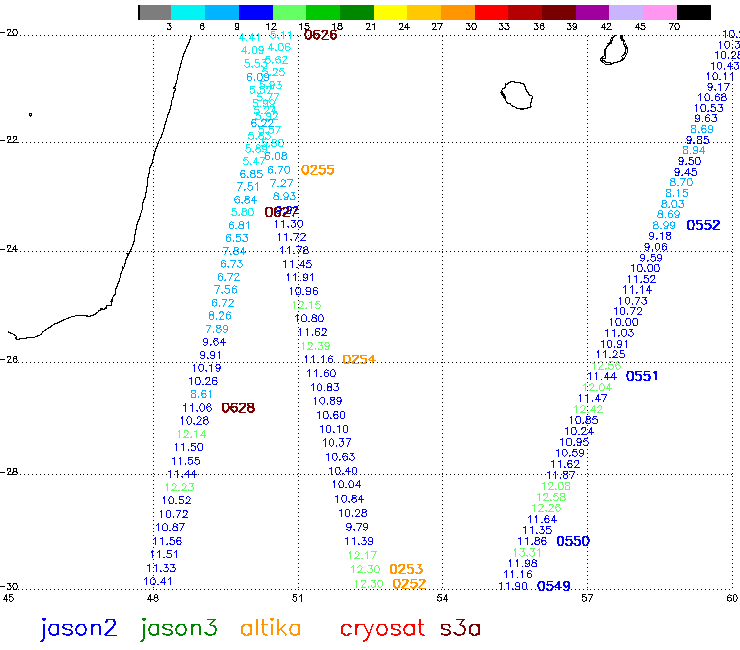Click the jason3 legend label

178,629
